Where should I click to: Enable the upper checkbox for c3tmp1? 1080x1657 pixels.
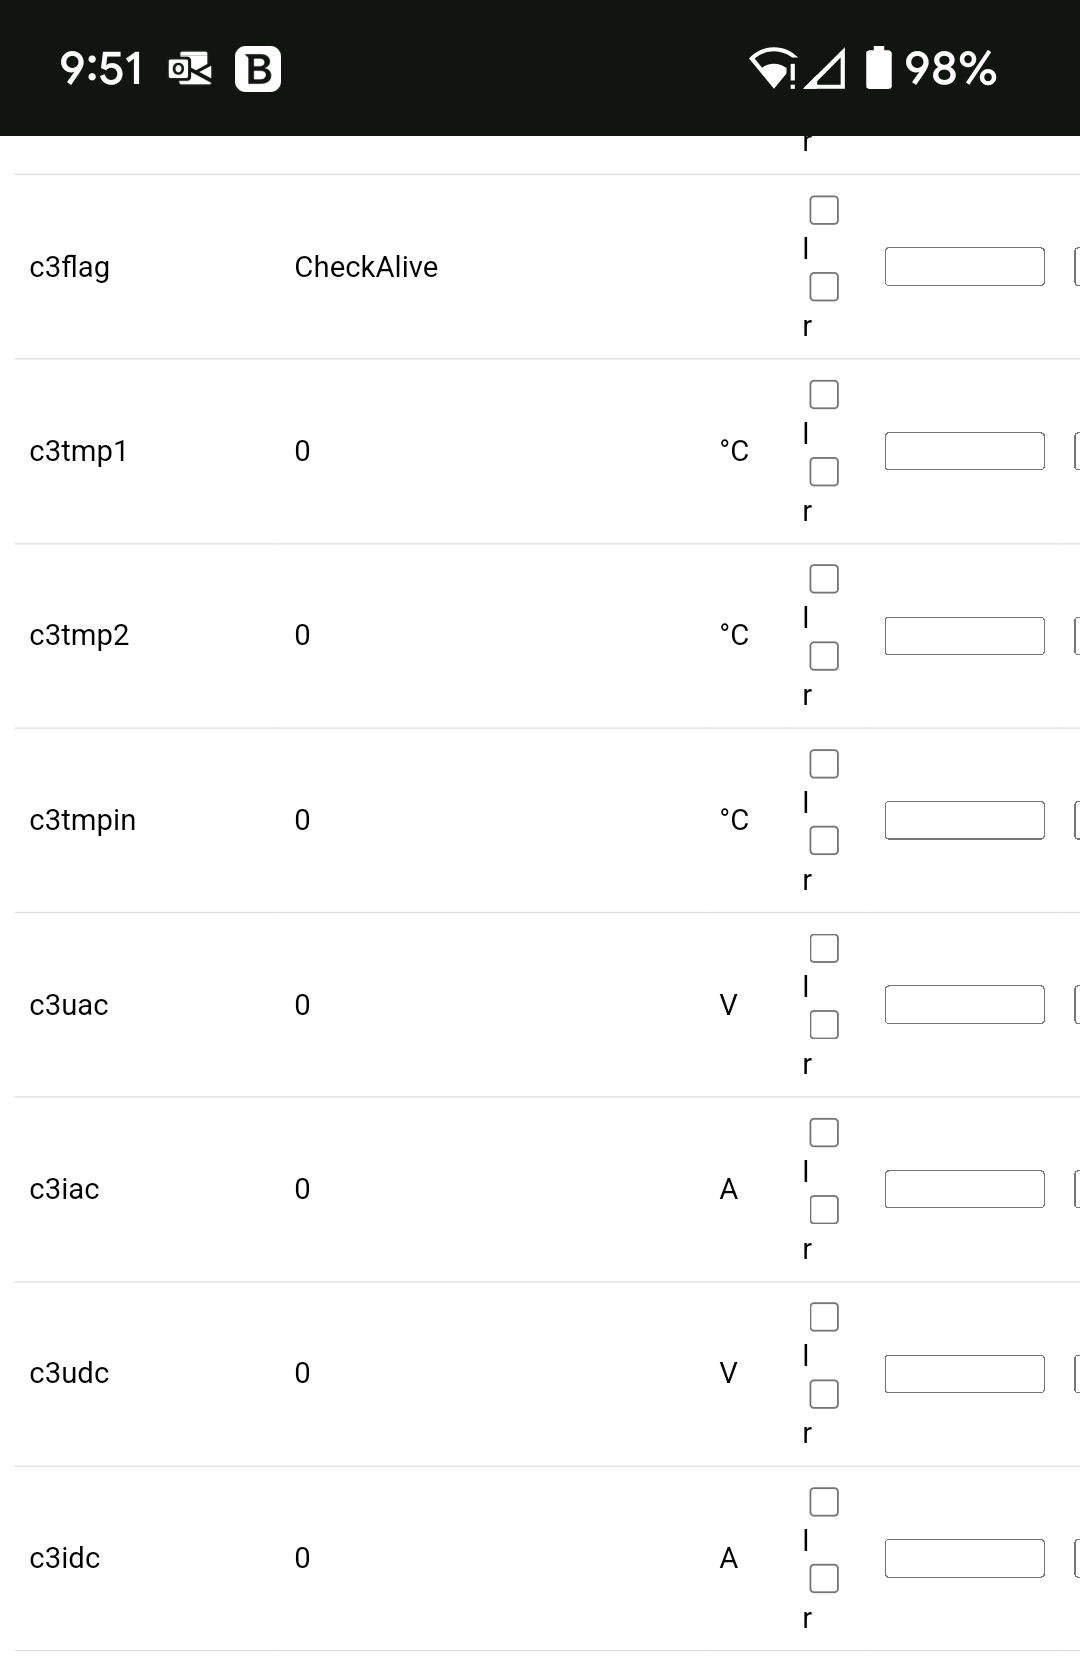click(x=824, y=395)
